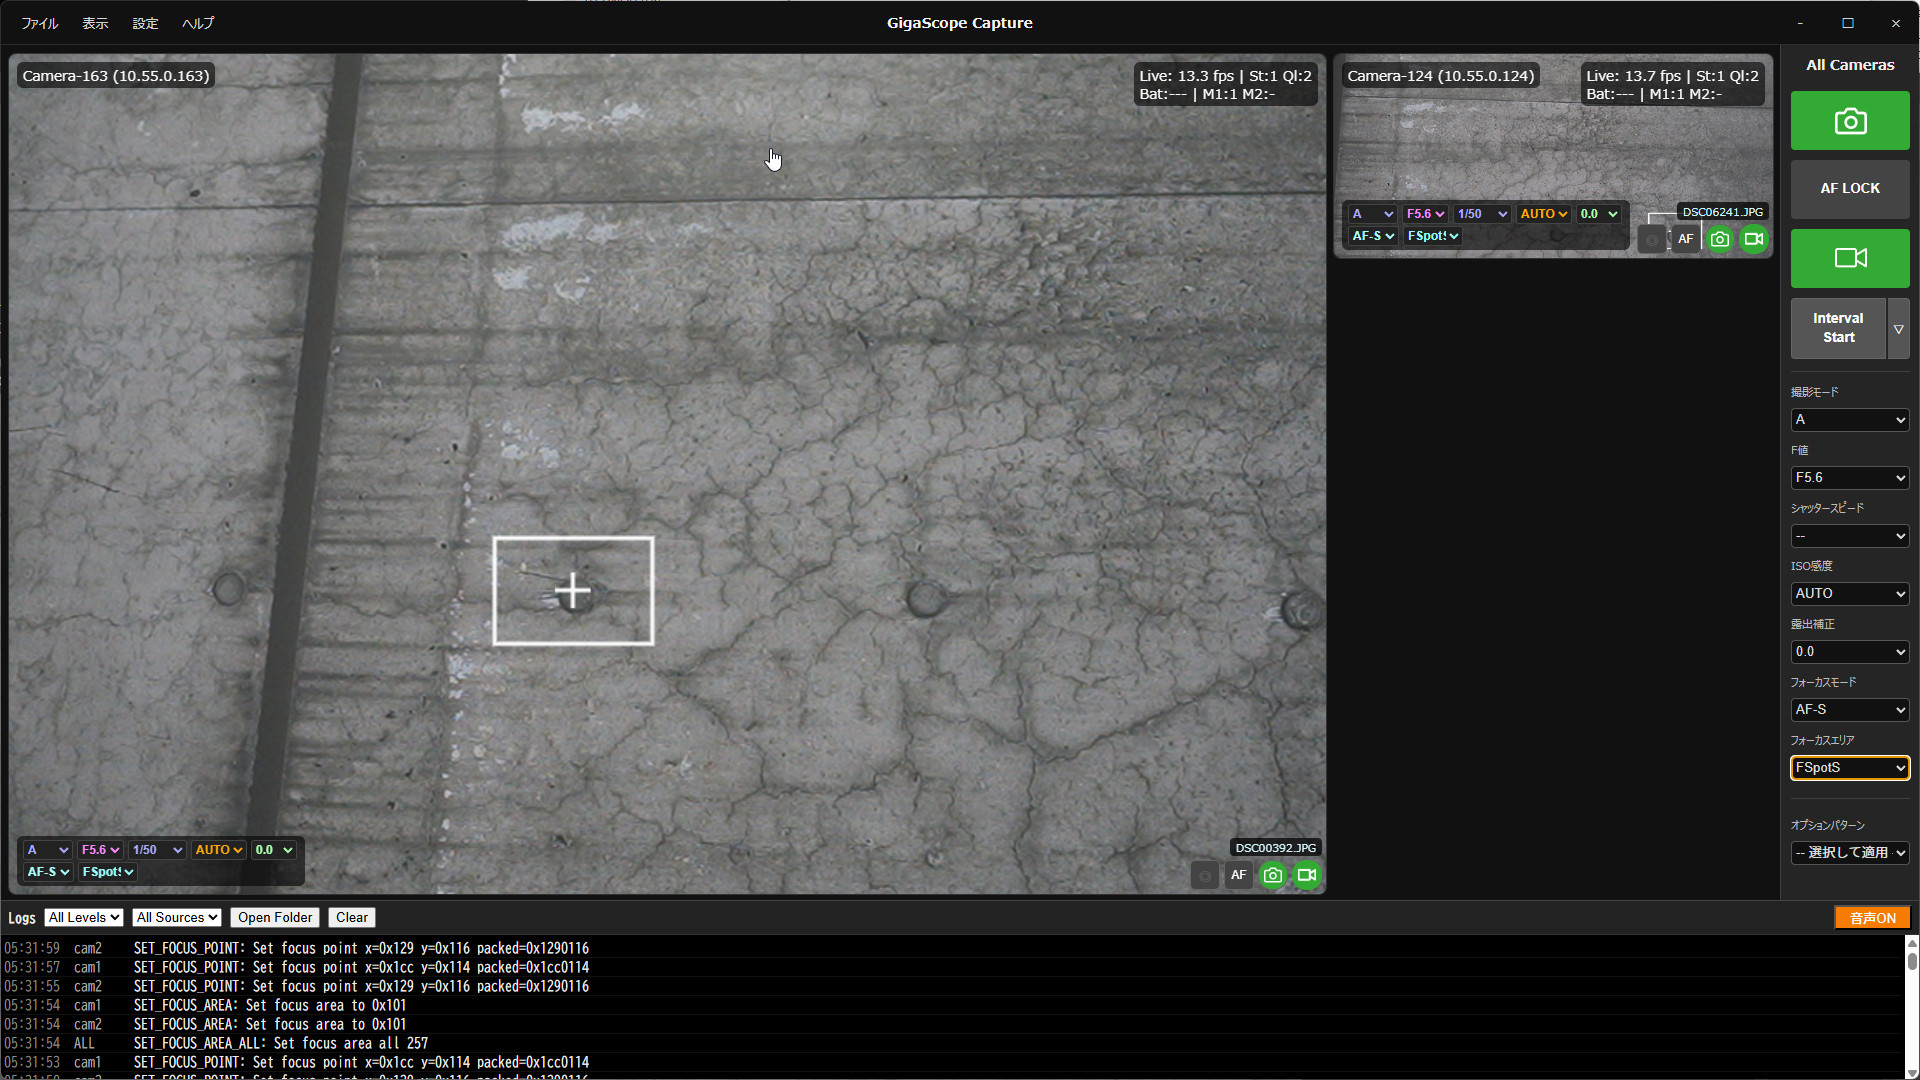The height and width of the screenshot is (1080, 1920).
Task: Click the log panel vertical scrollbar
Action: (1911, 1005)
